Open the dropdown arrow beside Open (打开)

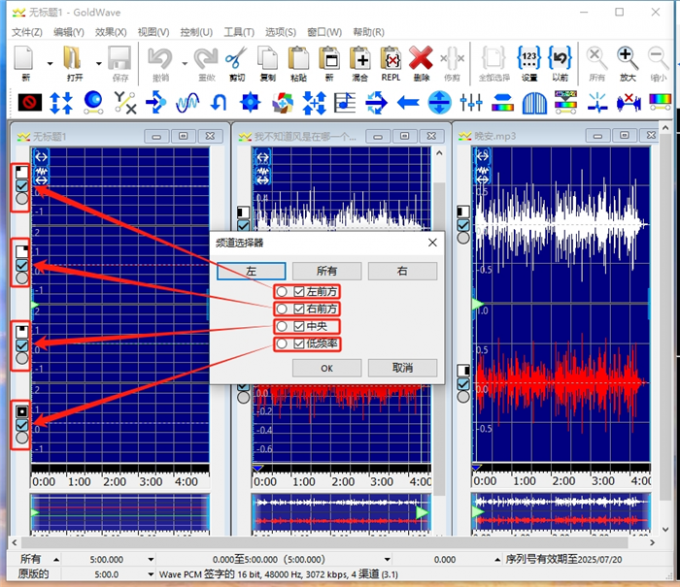[x=98, y=63]
